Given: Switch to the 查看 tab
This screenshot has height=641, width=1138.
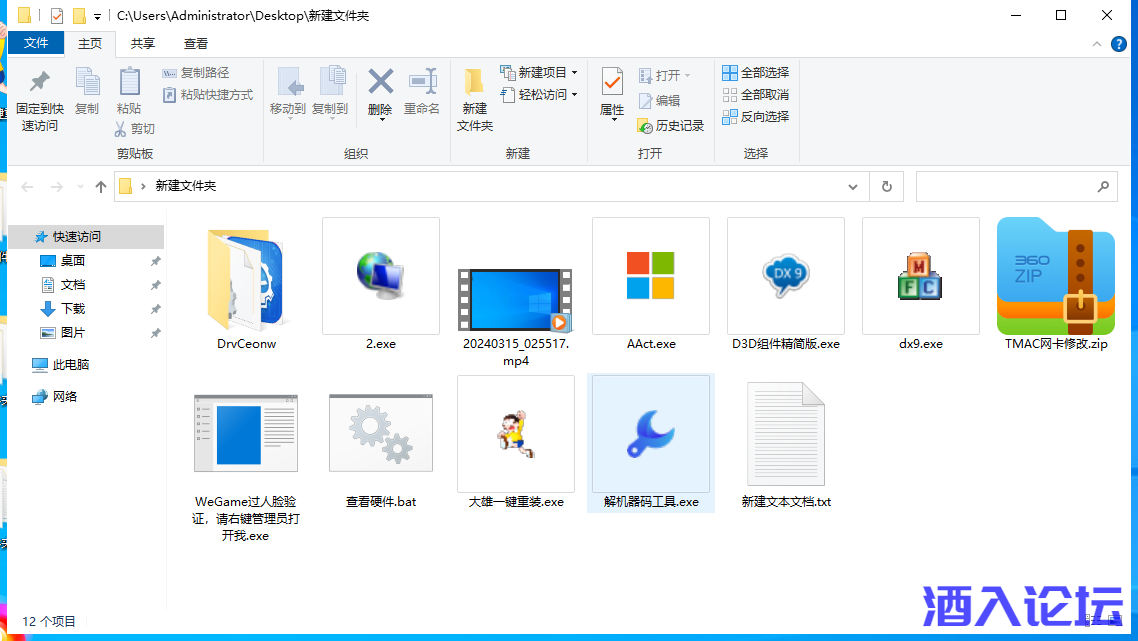Looking at the screenshot, I should 195,44.
